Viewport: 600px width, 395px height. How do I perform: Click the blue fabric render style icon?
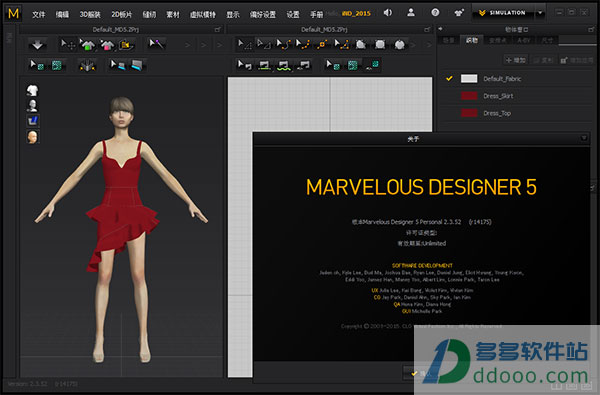point(33,121)
